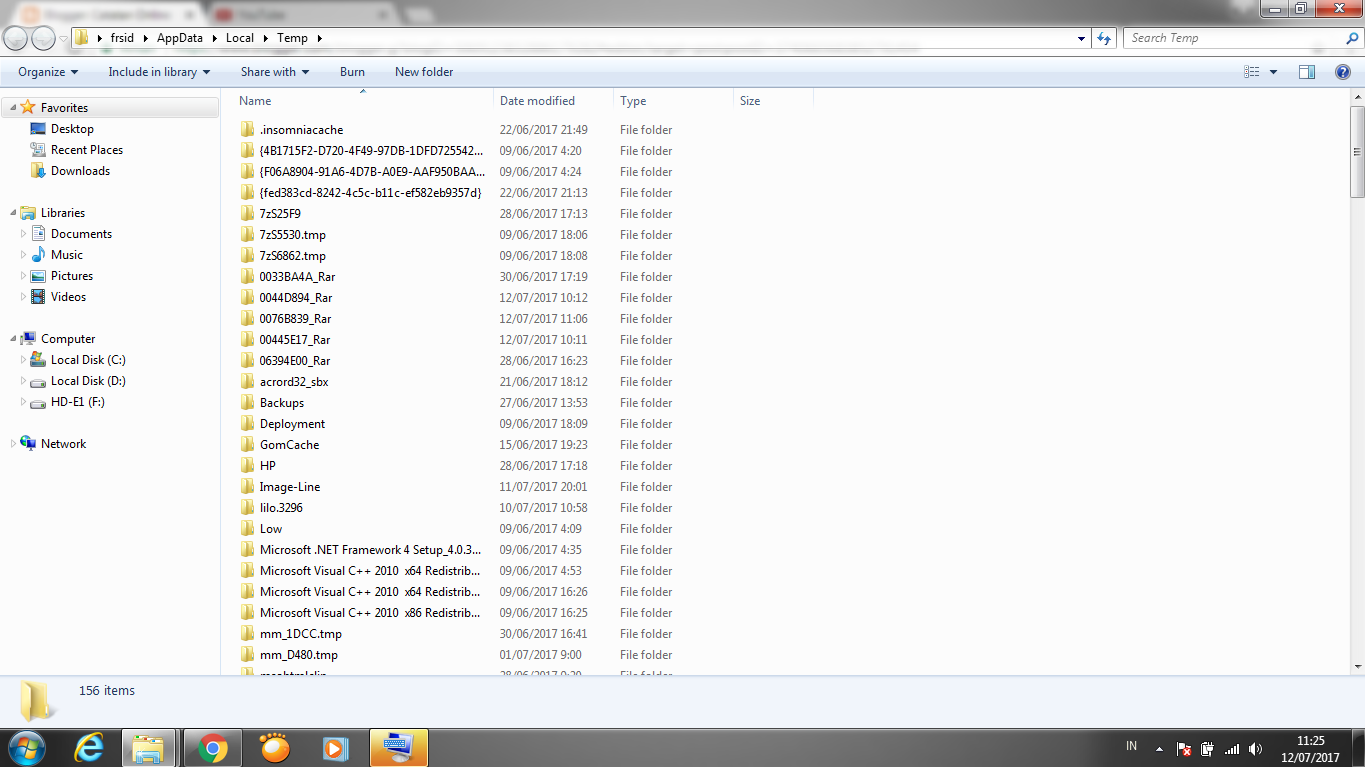Screen dimensions: 1365x767
Task: Toggle the preview pane
Action: [x=1307, y=71]
